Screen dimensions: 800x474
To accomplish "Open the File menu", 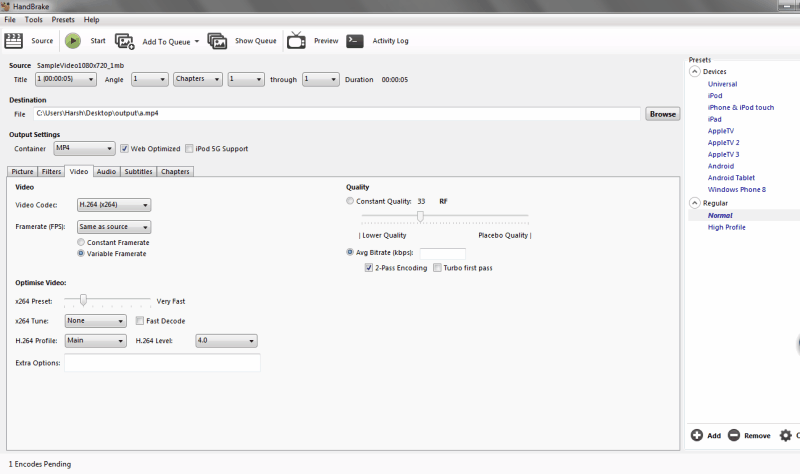I will point(10,20).
